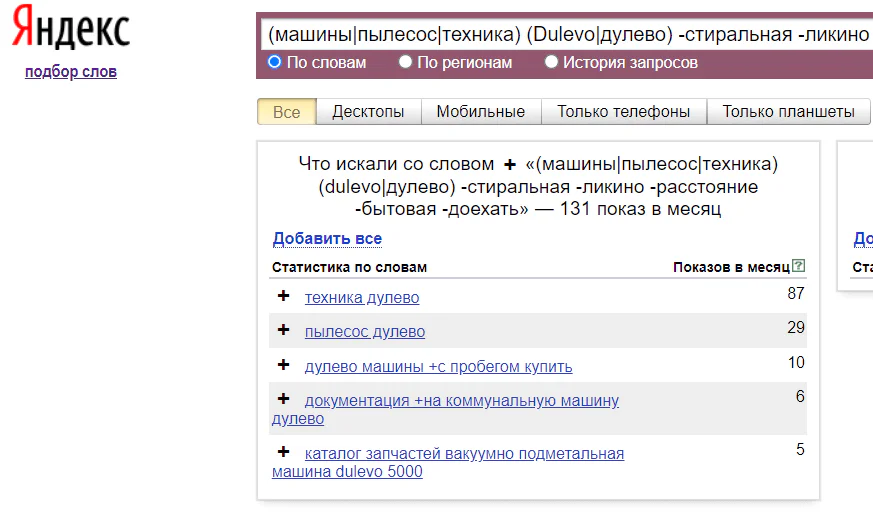
Task: Click the Статистика по словам column header
Action: tap(349, 267)
